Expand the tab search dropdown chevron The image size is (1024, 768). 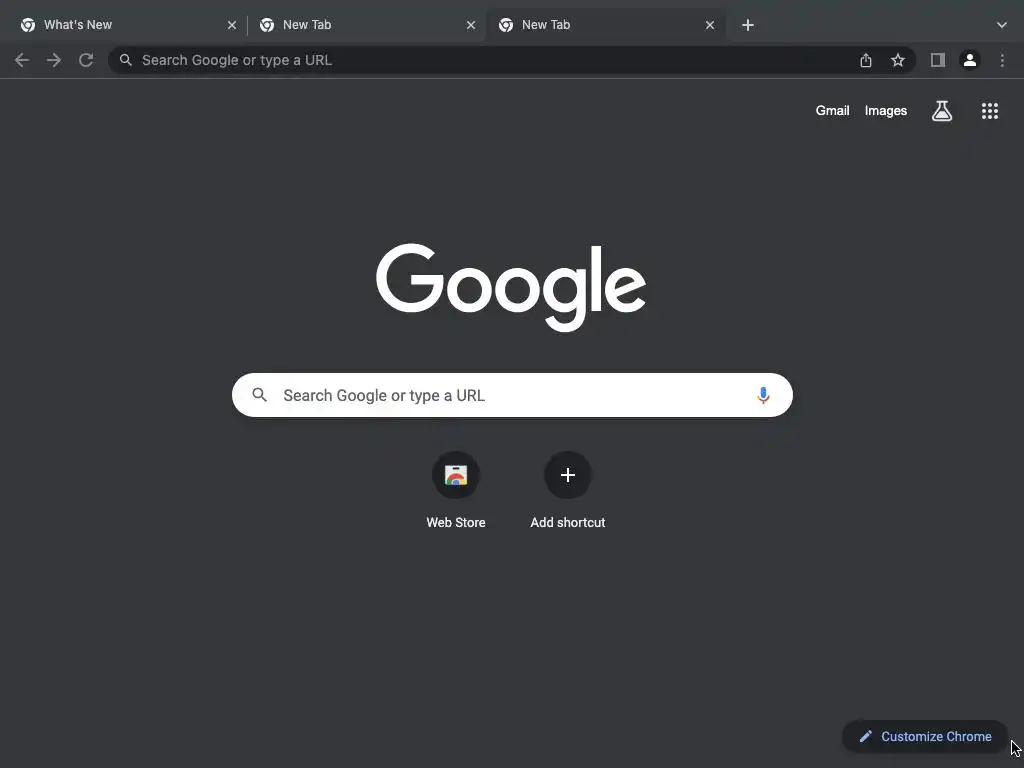(x=1001, y=25)
